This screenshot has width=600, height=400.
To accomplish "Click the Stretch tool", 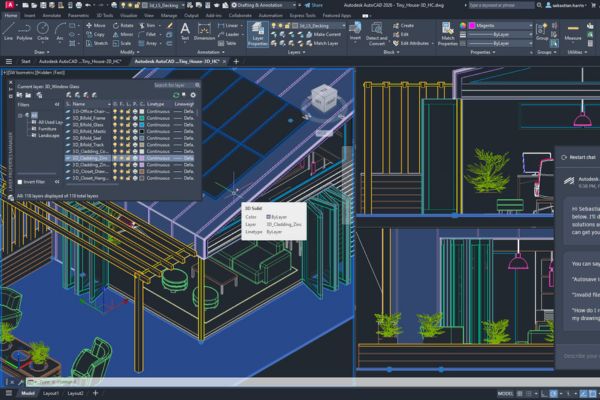I will coord(96,43).
